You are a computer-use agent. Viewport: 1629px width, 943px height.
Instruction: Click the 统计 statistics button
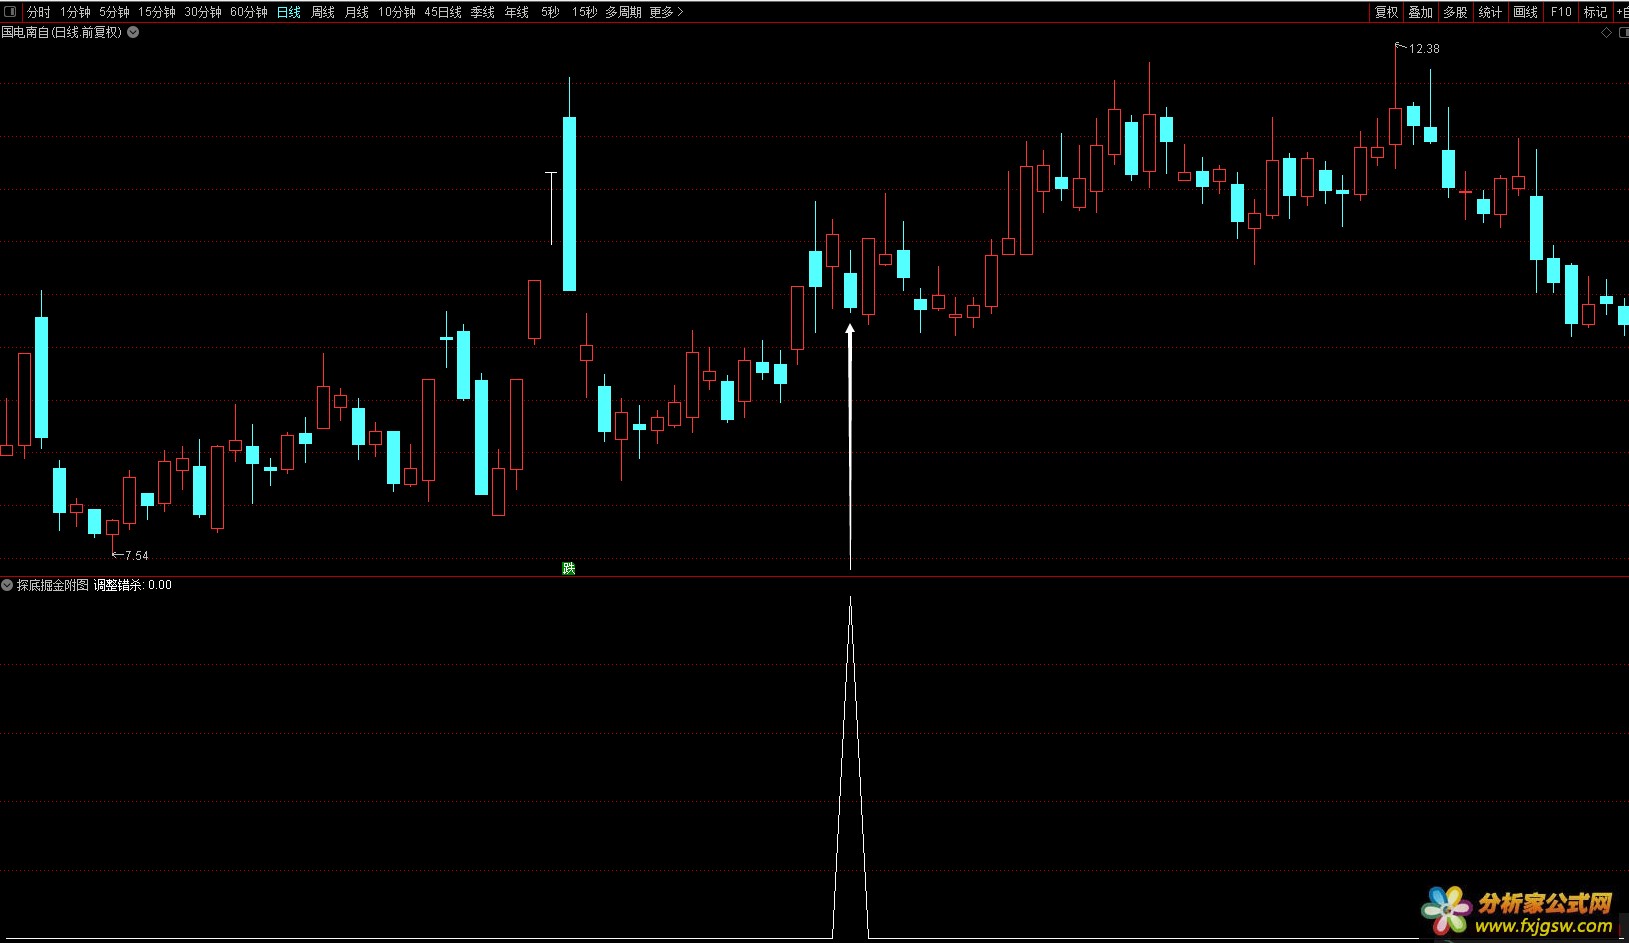[x=1490, y=12]
